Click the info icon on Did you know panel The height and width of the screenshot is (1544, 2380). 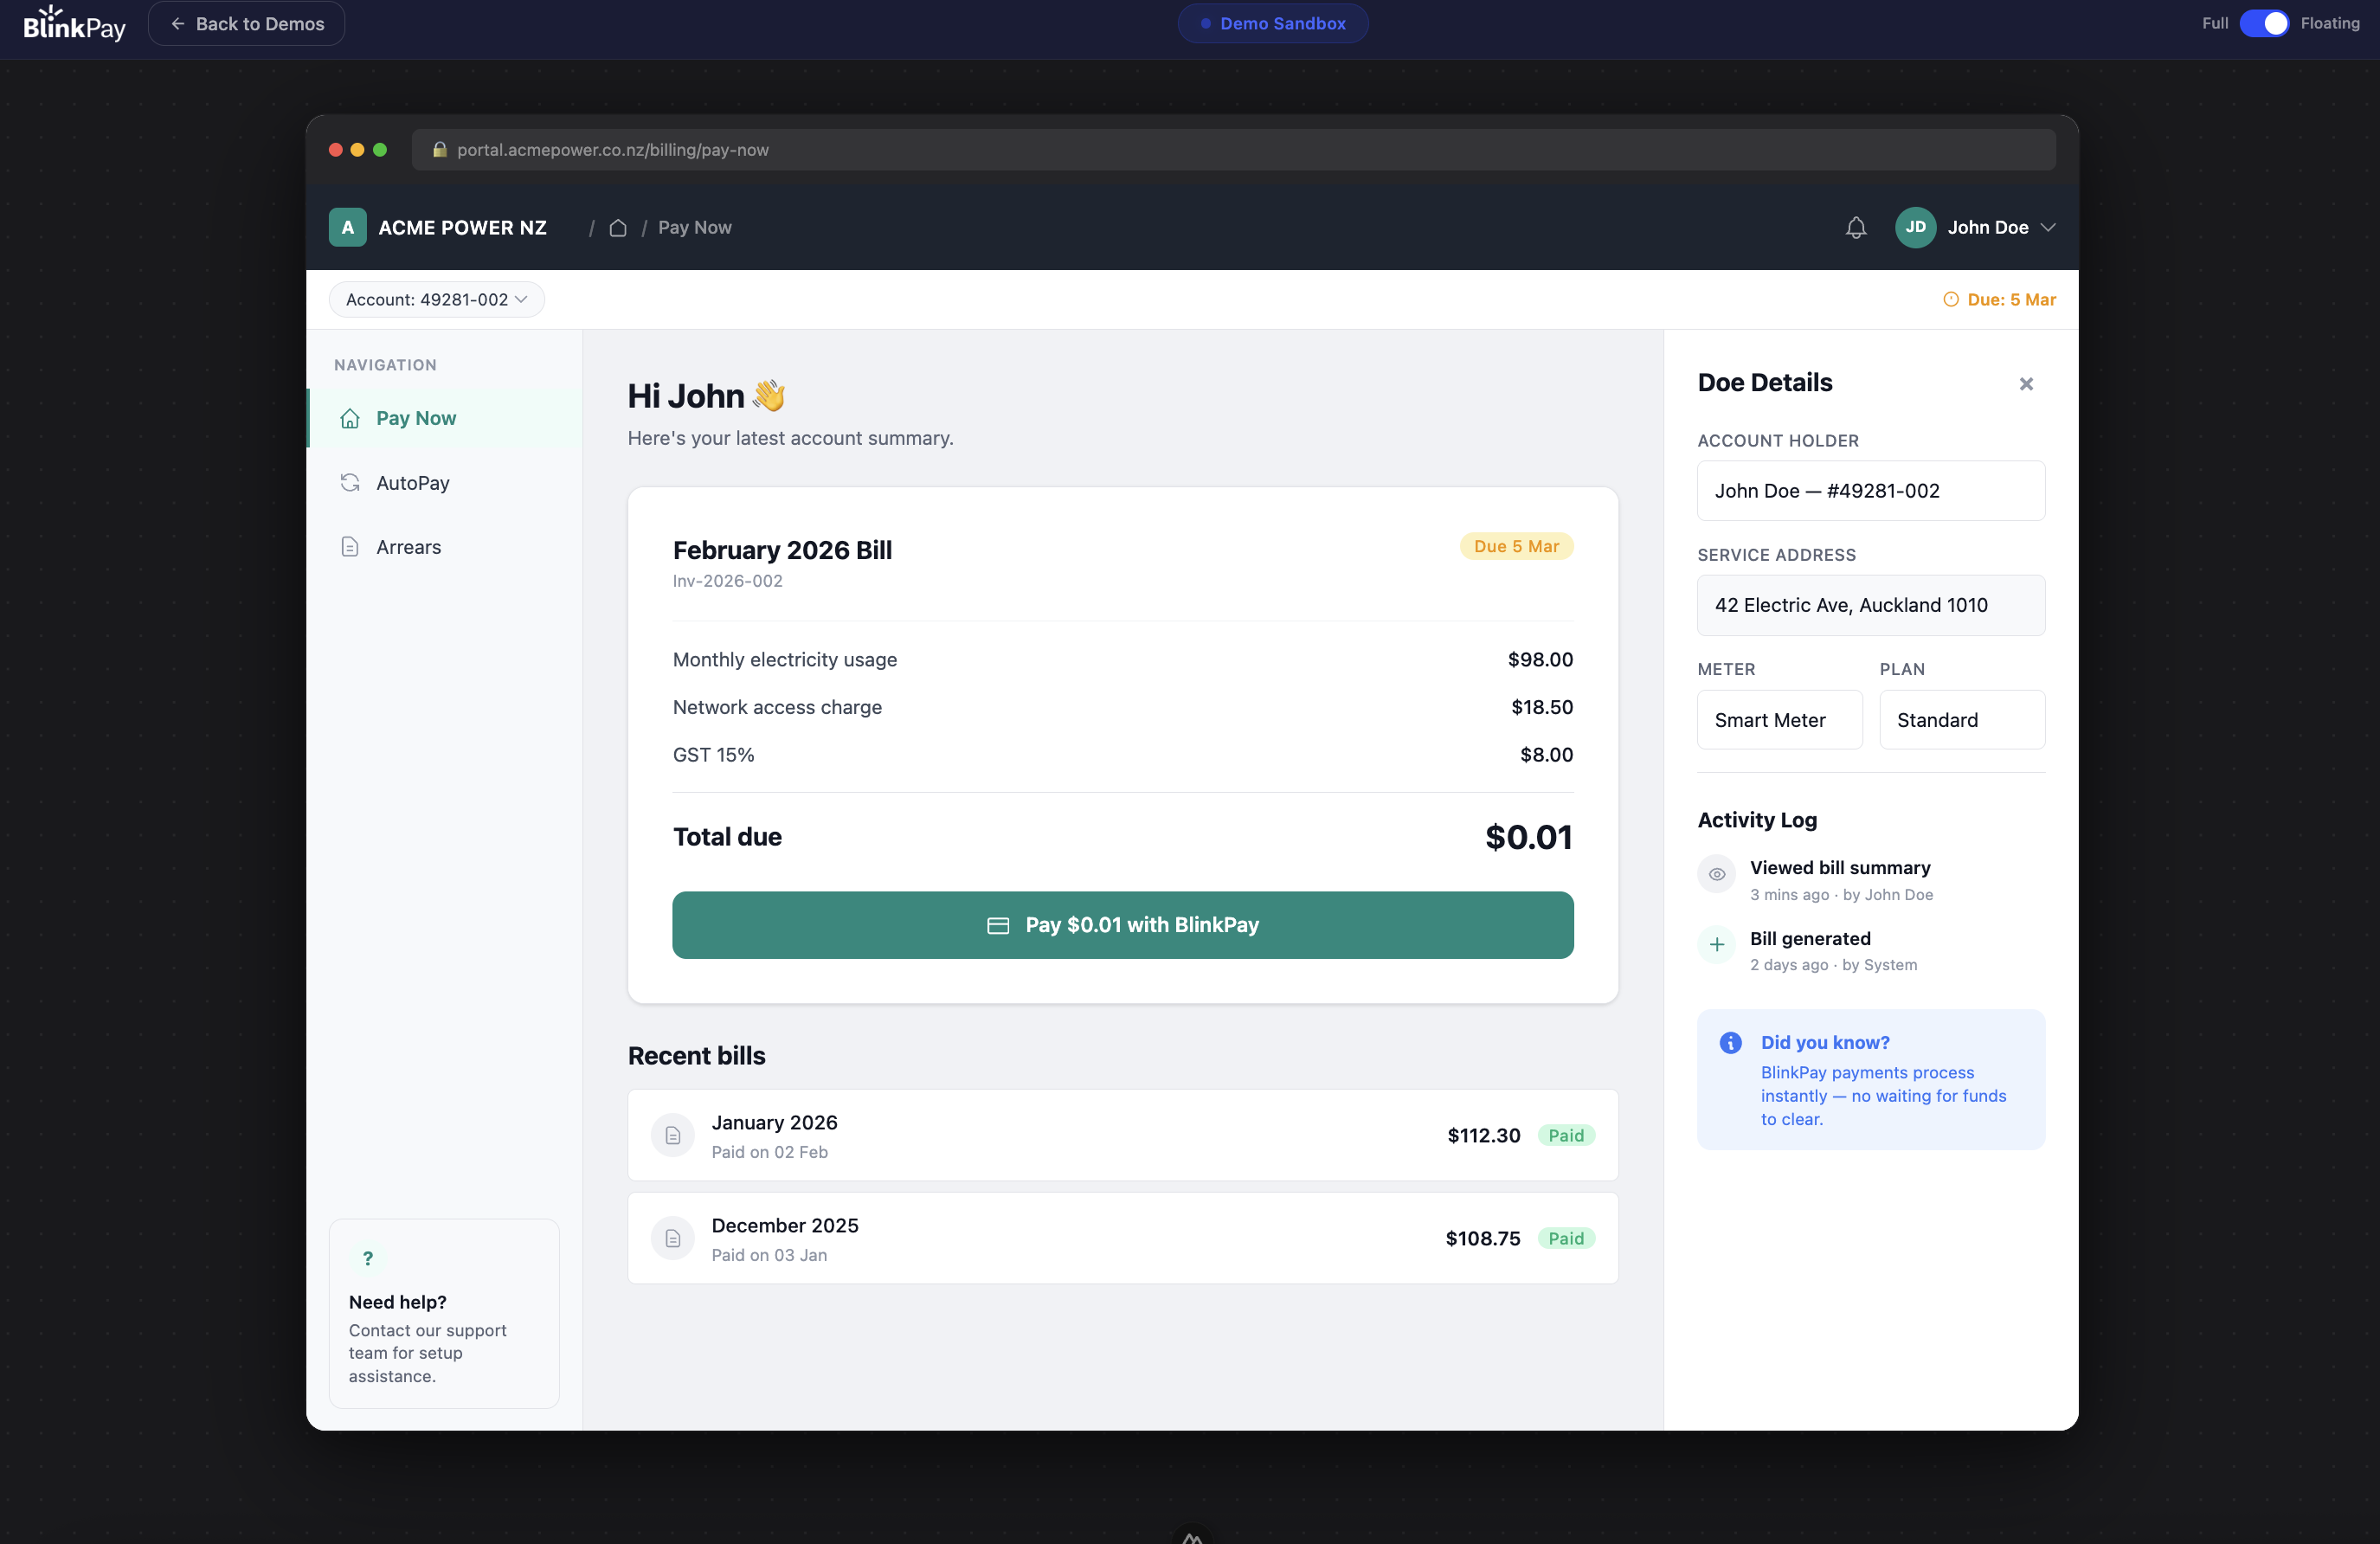(x=1730, y=1042)
